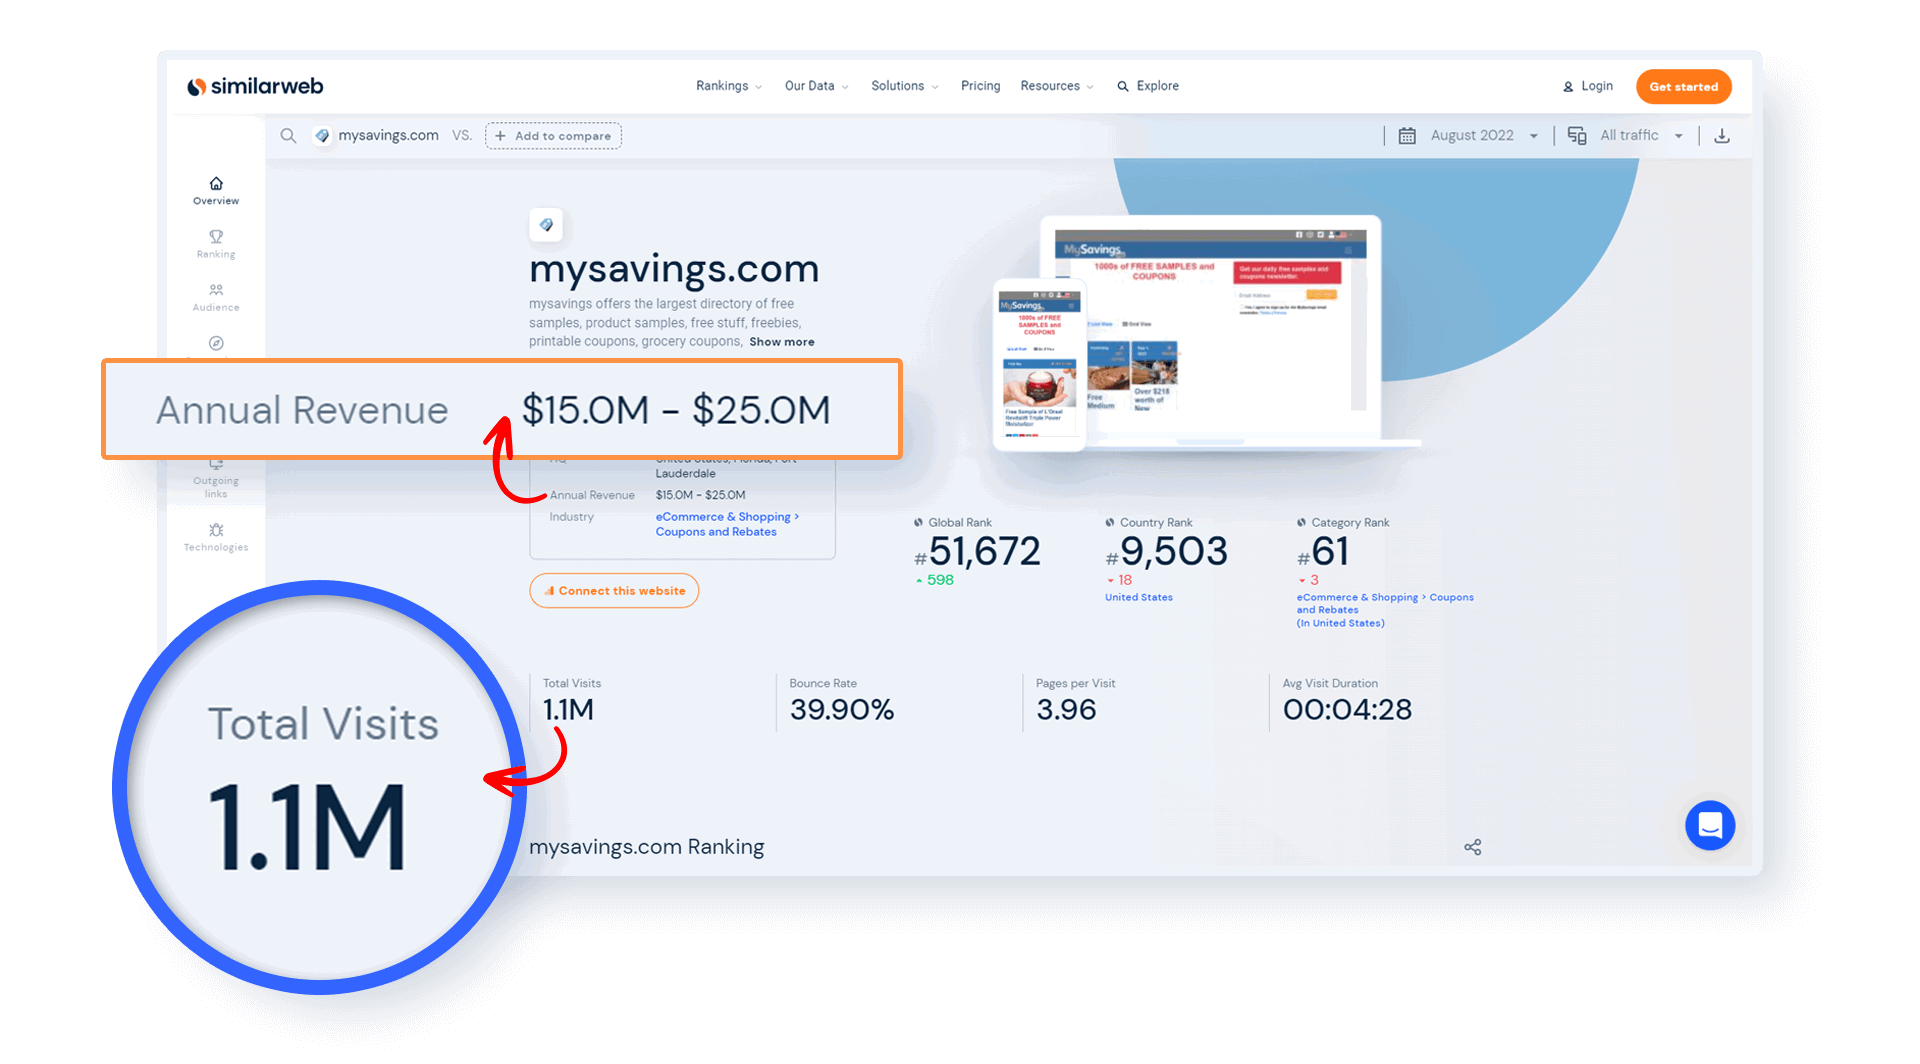This screenshot has height=1064, width=1920.
Task: Click the share icon beside Ranking heading
Action: pyautogui.click(x=1472, y=847)
